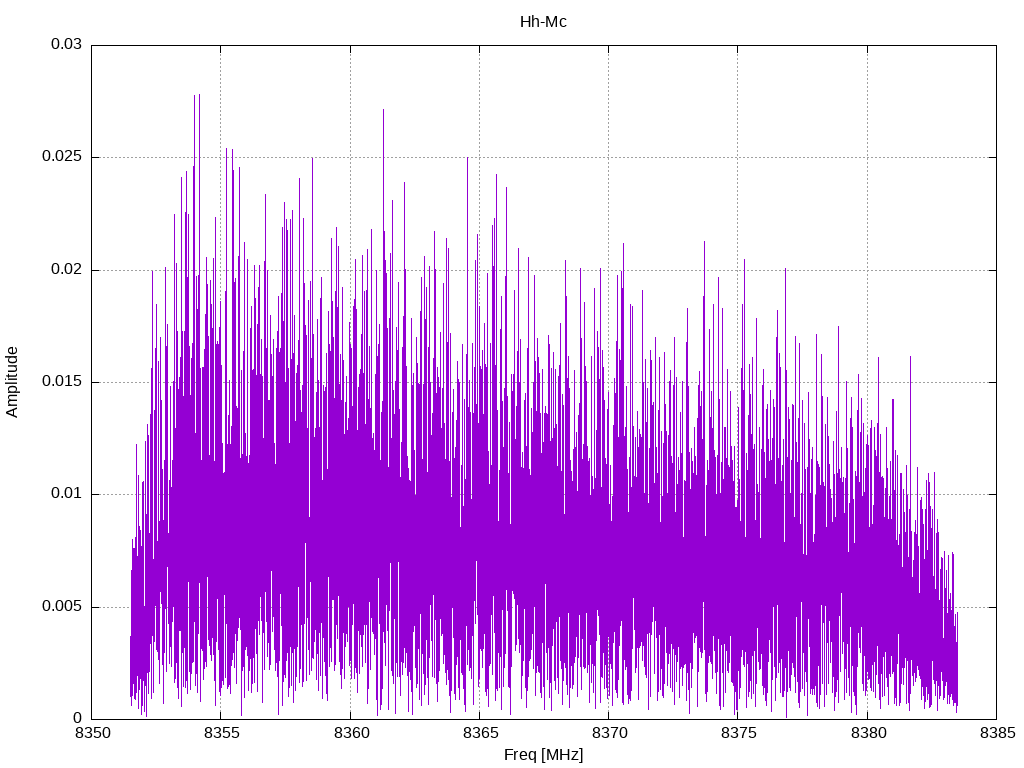Click the 0.02 y-axis tick label
The height and width of the screenshot is (768, 1024).
pyautogui.click(x=67, y=269)
